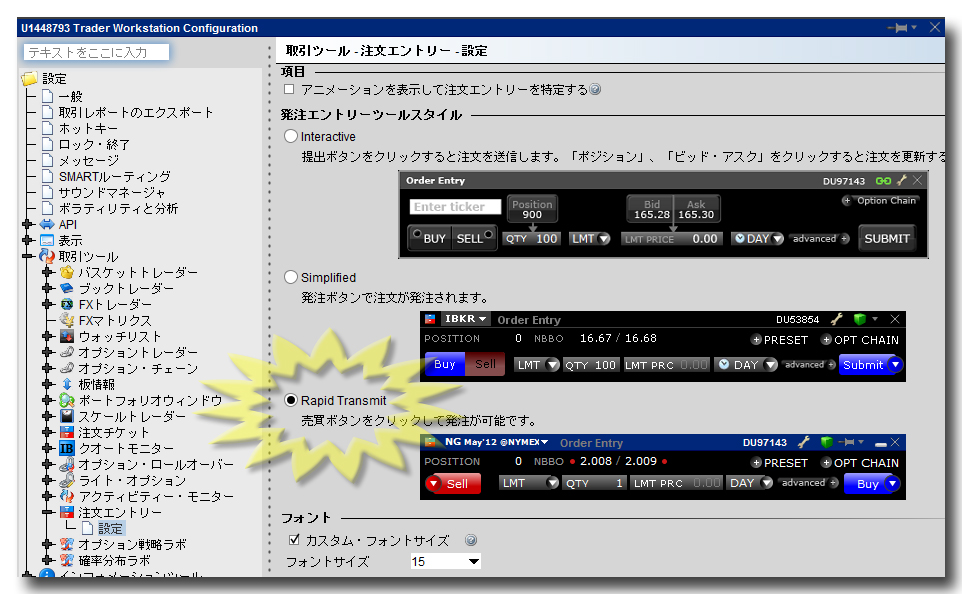
Task: Click PRESET in the Rapid Transmit preview
Action: pos(780,463)
